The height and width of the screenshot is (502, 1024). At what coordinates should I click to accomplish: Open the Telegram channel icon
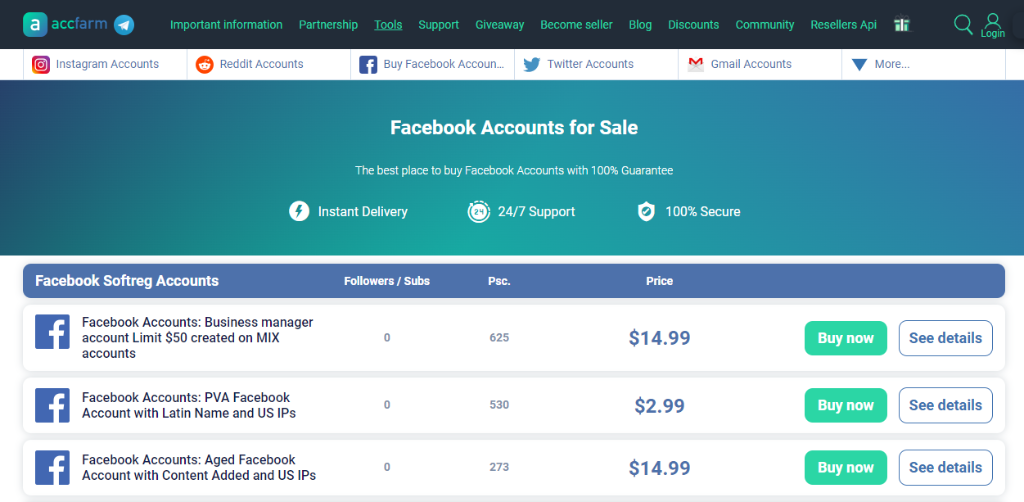pyautogui.click(x=124, y=25)
